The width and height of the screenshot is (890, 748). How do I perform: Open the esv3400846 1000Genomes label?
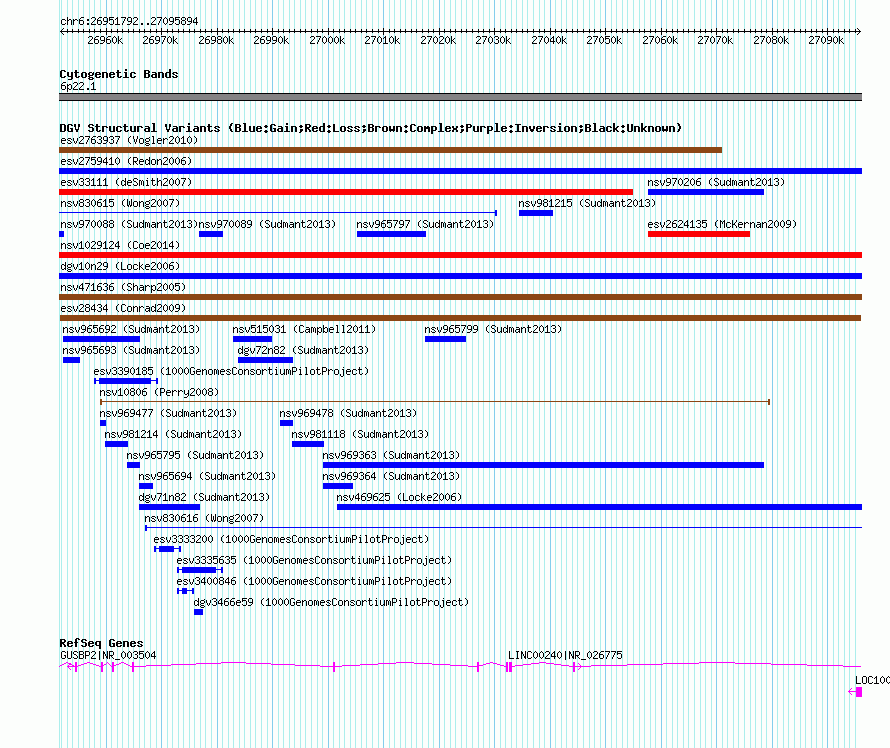[314, 581]
